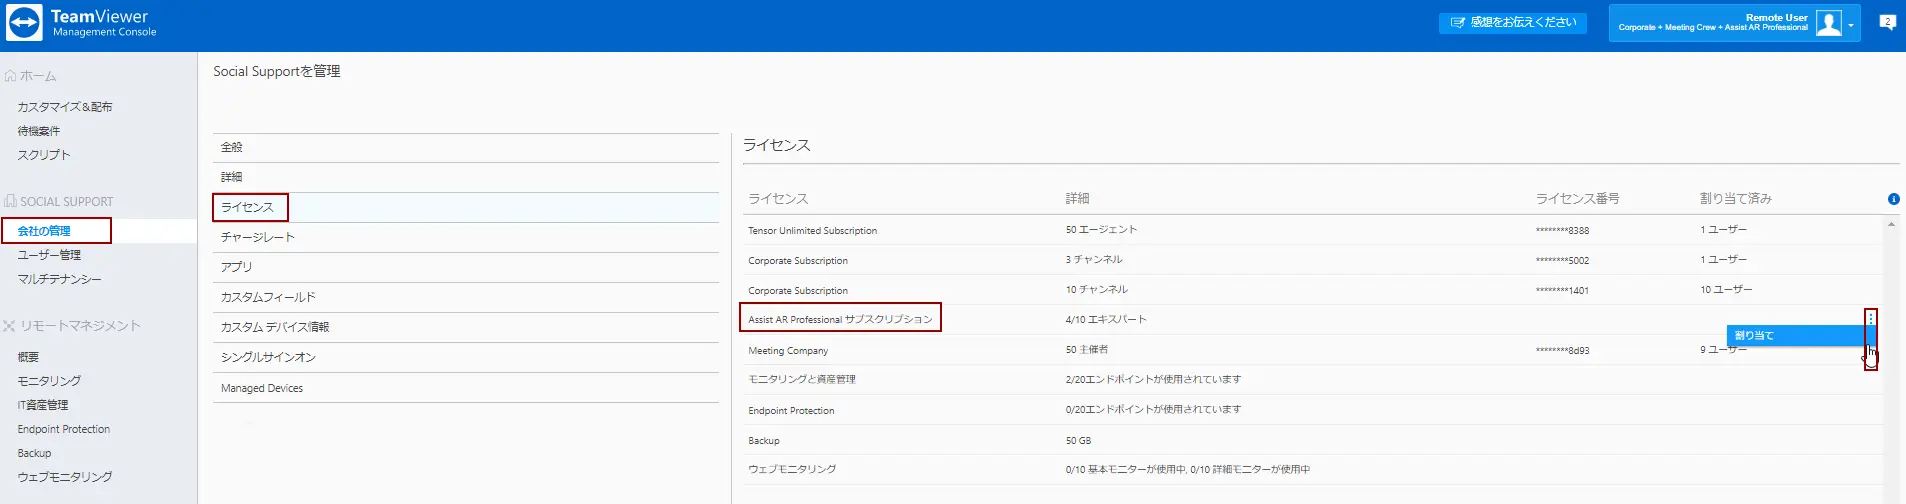This screenshot has height=504, width=1906.
Task: Click the home icon beside ホーム
Action: pyautogui.click(x=10, y=76)
